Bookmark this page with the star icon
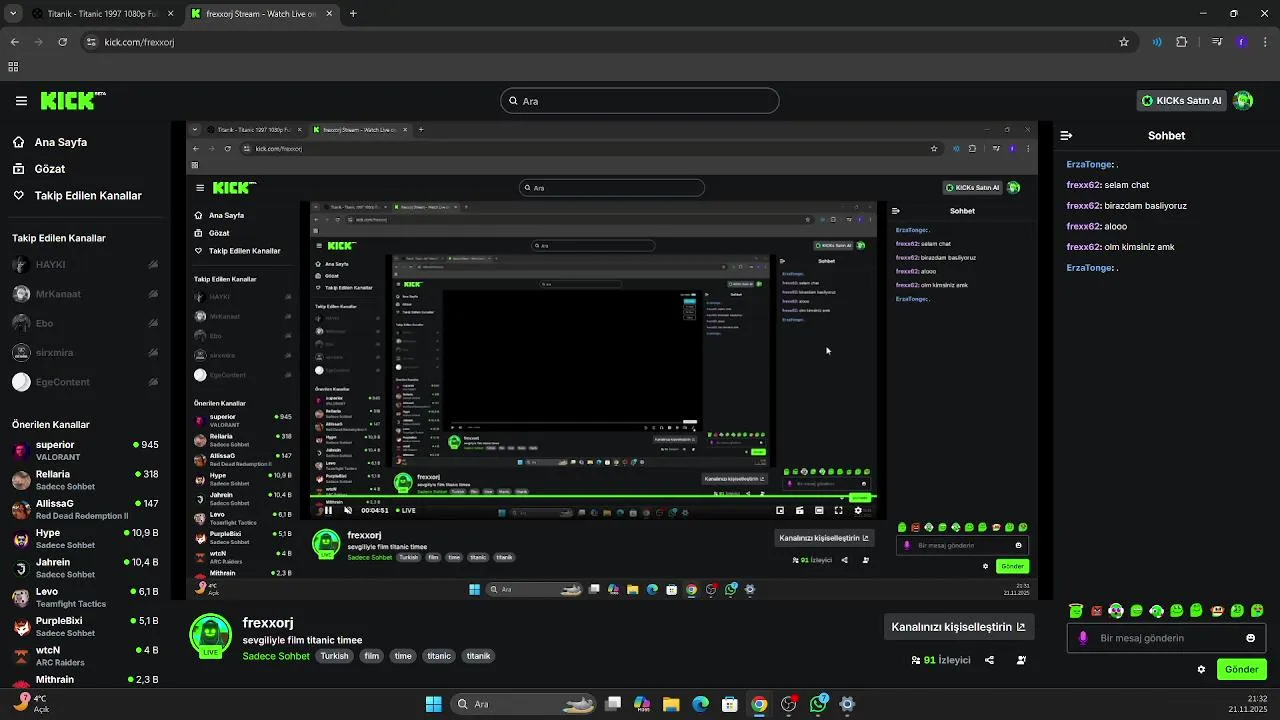 1124,42
